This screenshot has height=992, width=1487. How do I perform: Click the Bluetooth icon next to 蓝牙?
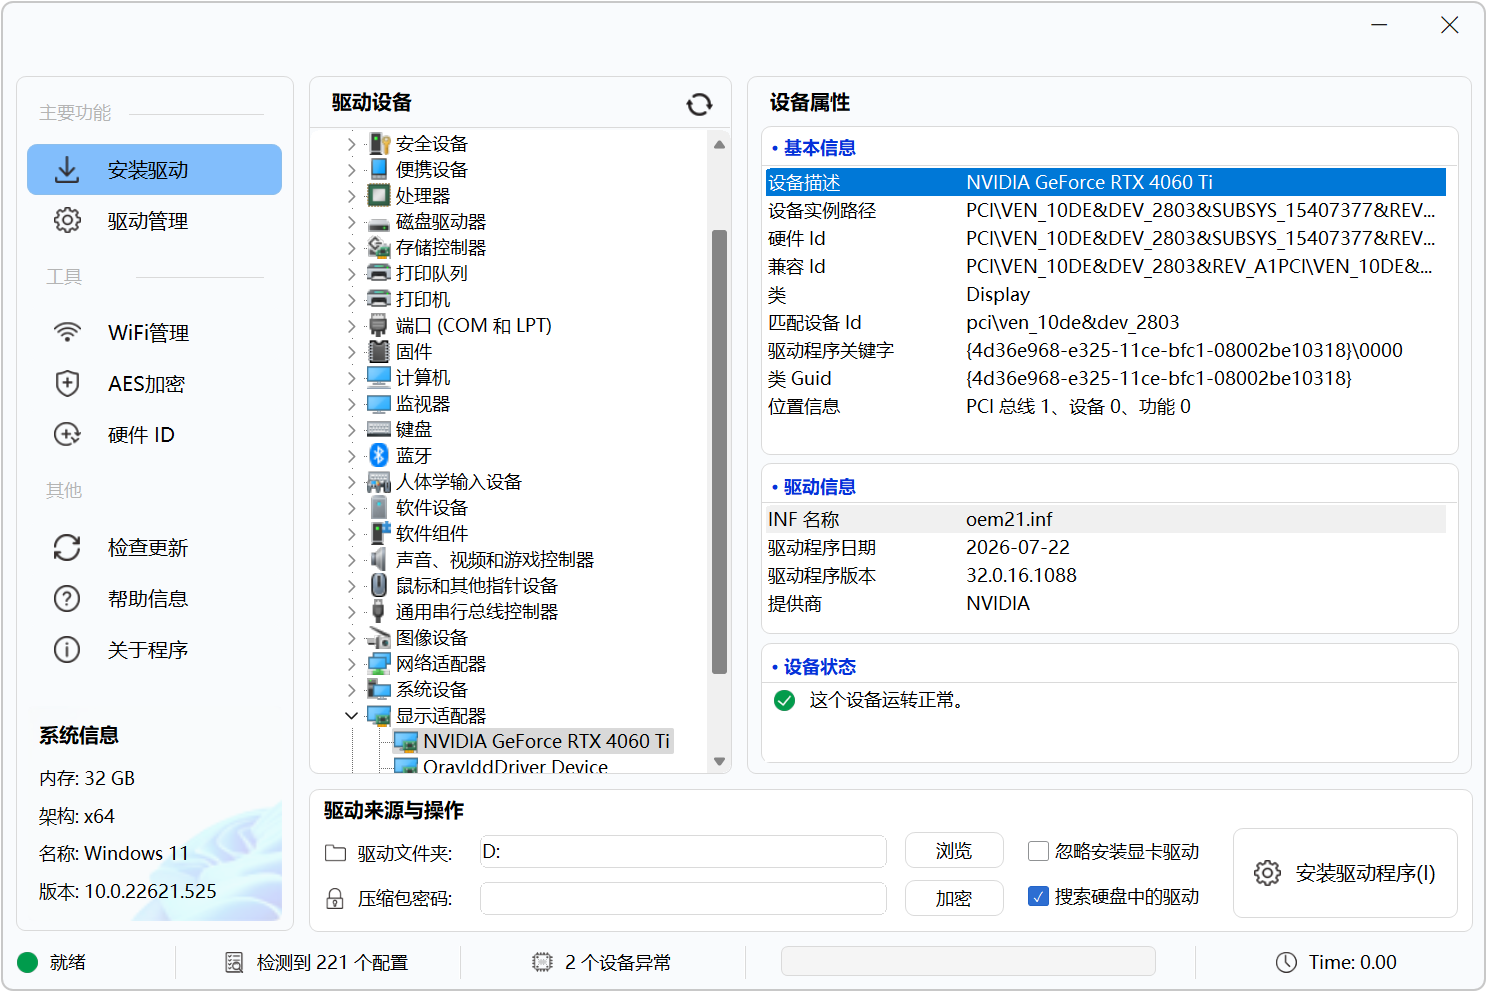[x=379, y=456]
